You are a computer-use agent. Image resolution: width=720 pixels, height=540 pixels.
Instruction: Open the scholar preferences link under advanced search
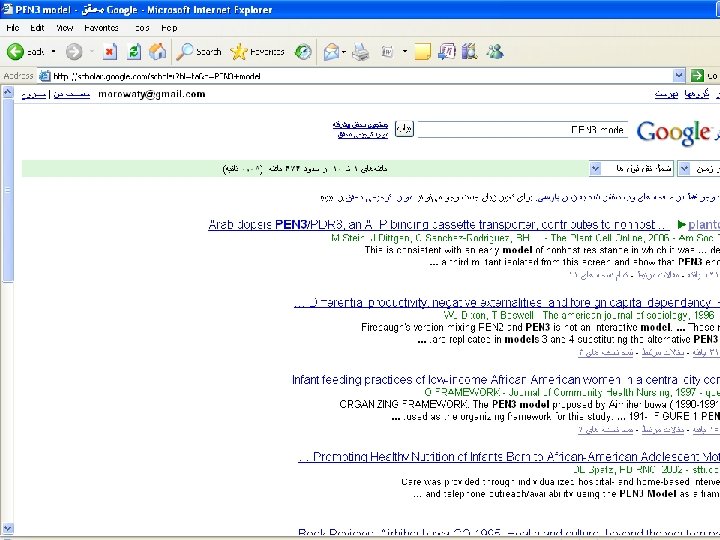(363, 135)
